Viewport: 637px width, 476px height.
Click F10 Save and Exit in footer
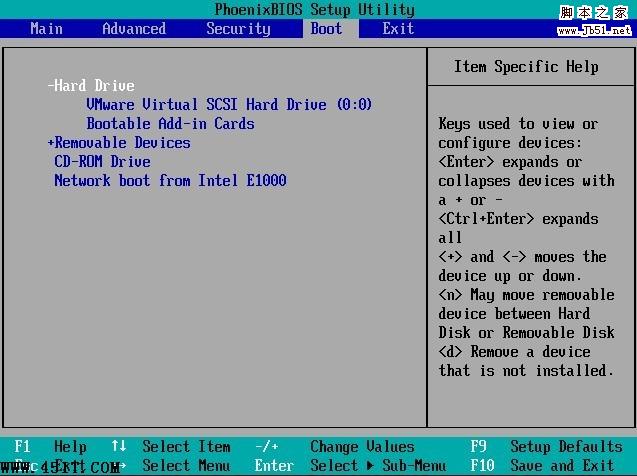[x=542, y=465]
